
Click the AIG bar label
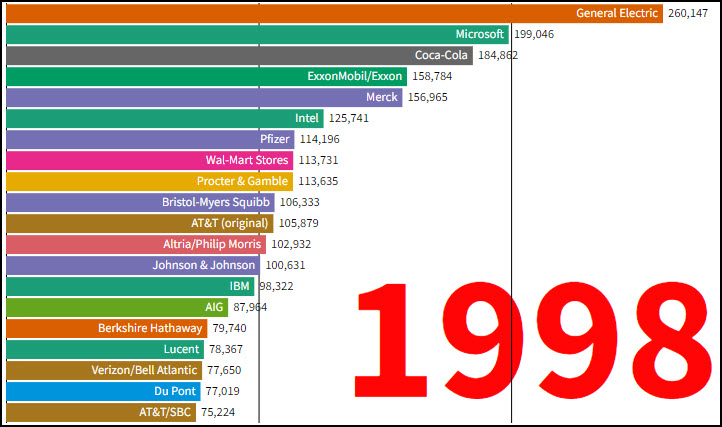click(214, 307)
